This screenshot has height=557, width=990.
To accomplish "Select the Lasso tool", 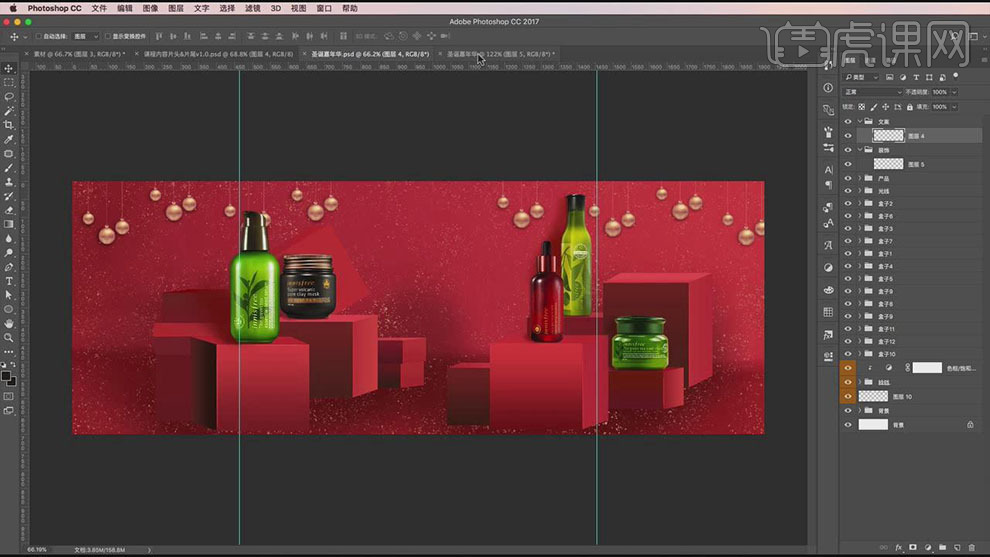I will pyautogui.click(x=9, y=97).
